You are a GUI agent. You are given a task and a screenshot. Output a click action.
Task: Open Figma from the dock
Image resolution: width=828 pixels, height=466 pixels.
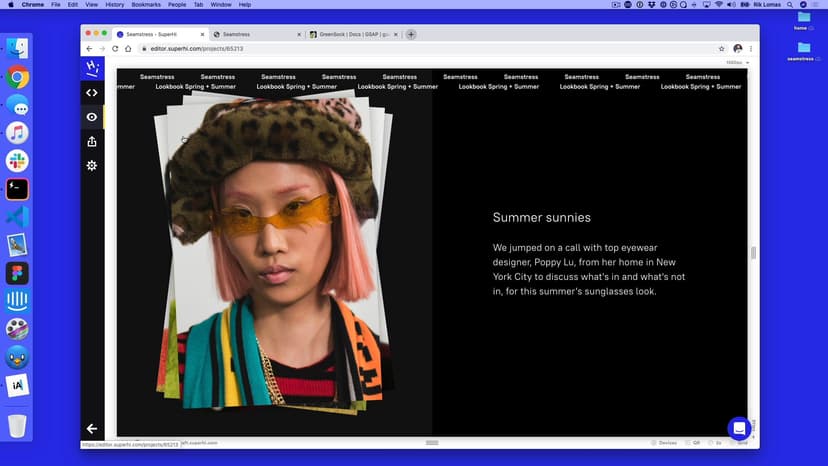[x=17, y=273]
